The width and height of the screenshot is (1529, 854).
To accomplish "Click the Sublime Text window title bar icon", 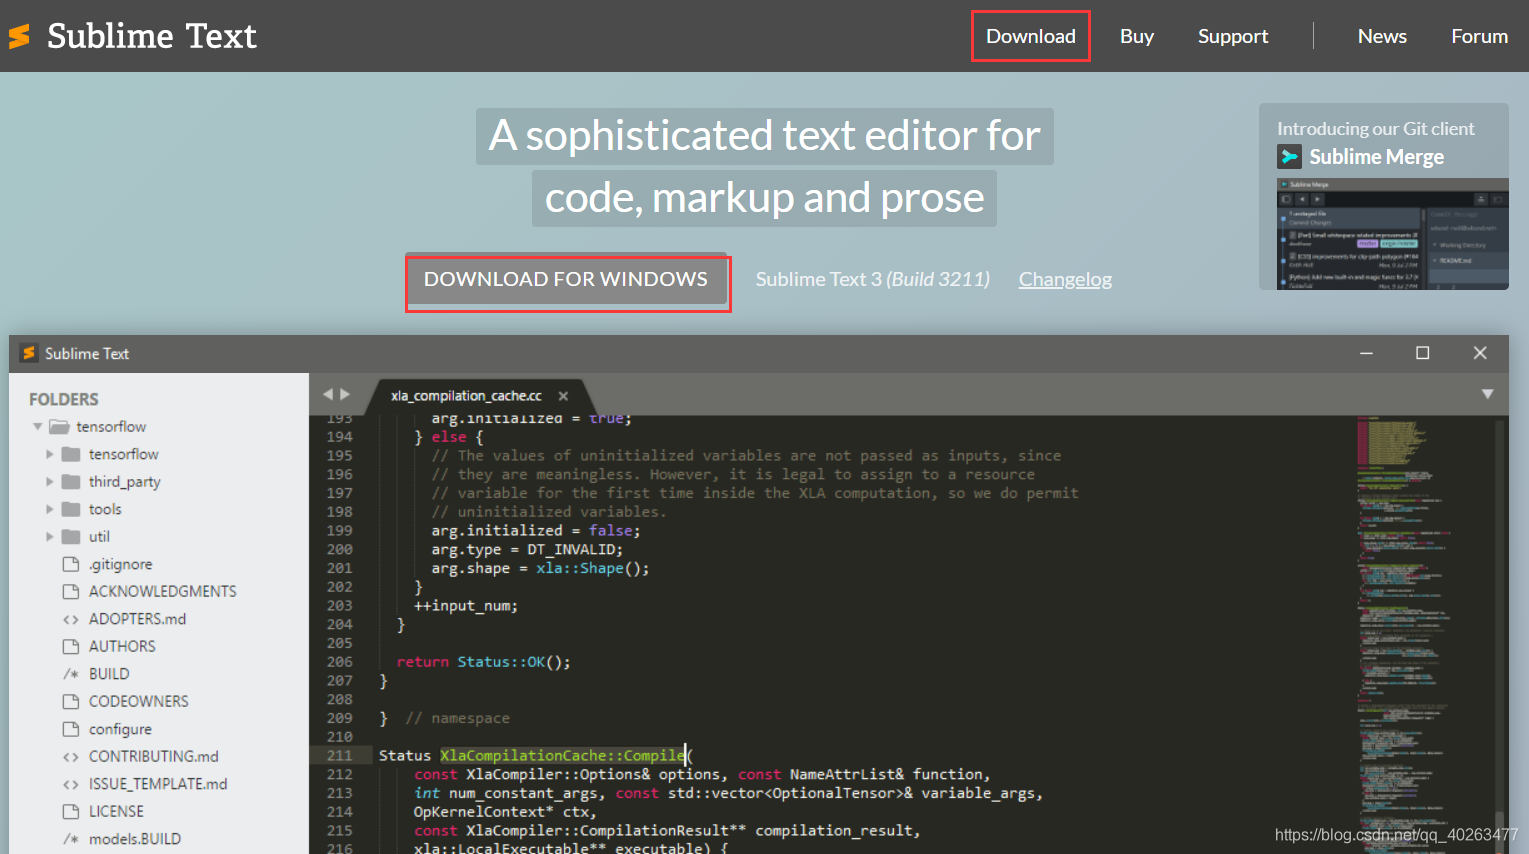I will pyautogui.click(x=29, y=353).
